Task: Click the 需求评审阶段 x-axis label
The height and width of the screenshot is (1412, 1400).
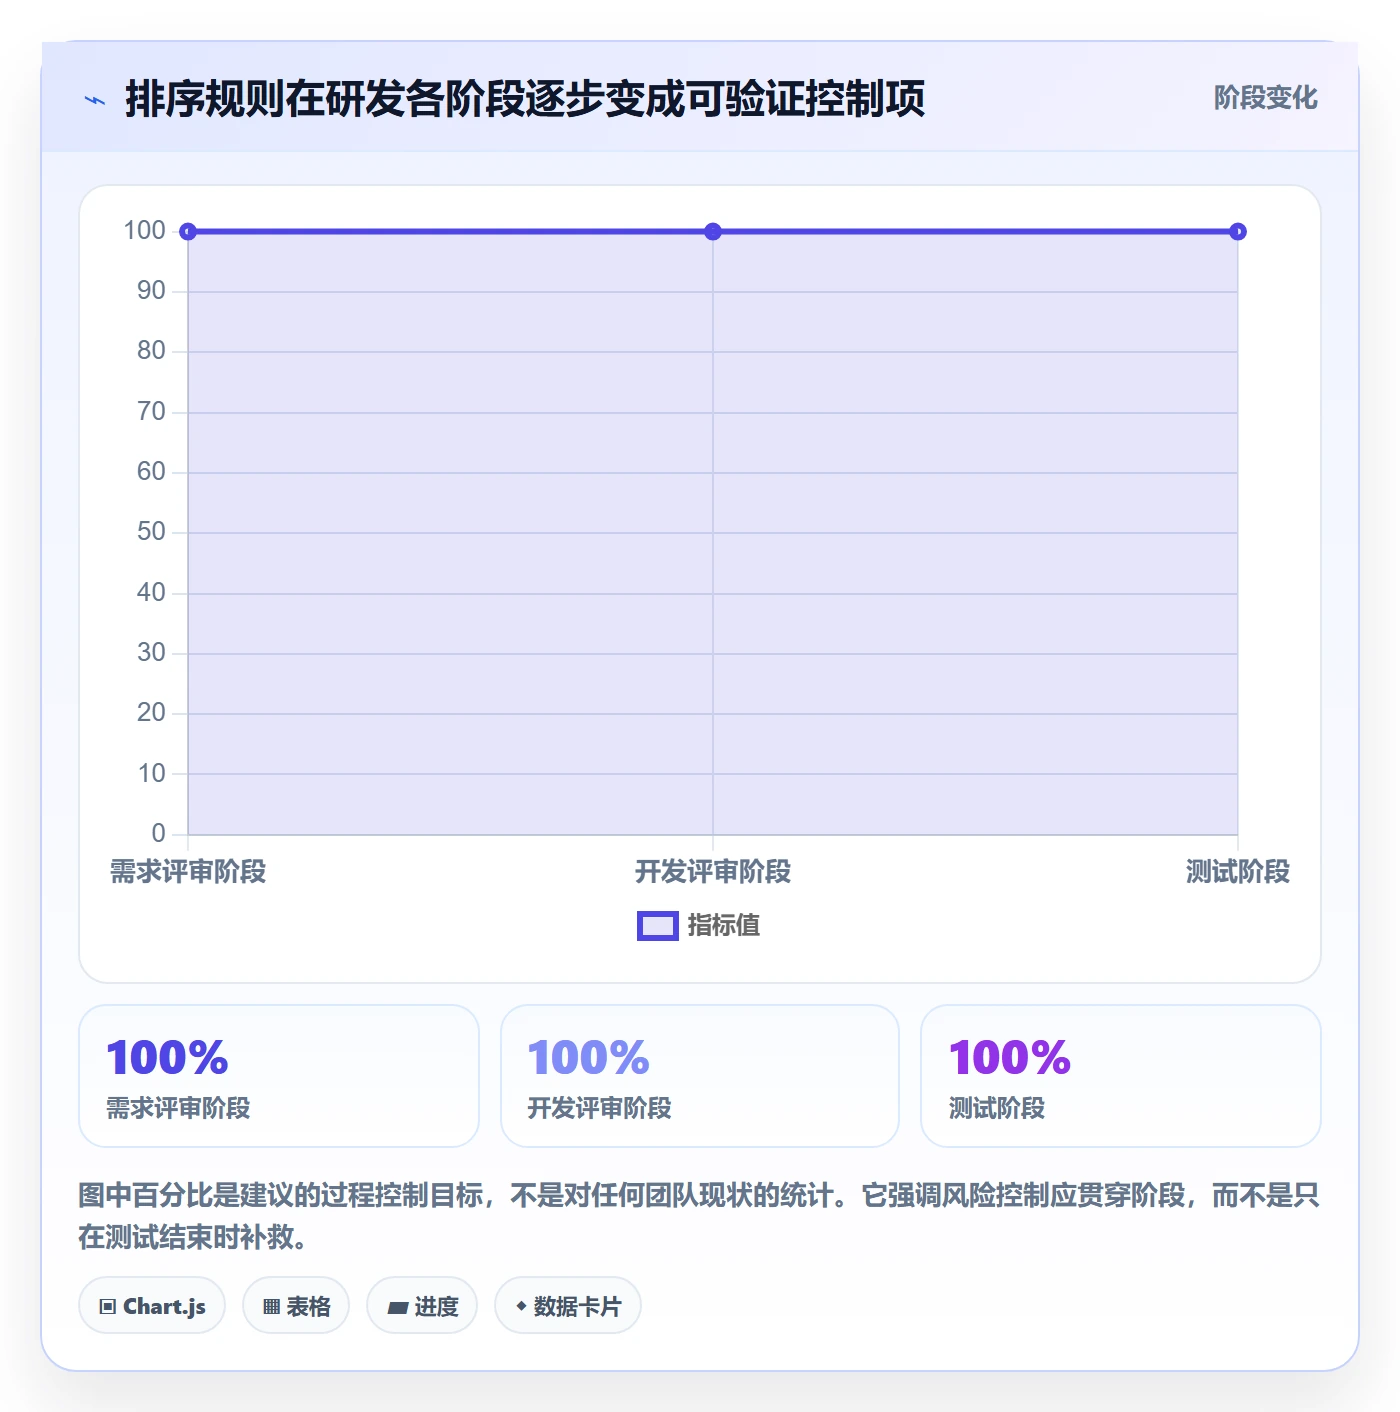Action: coord(188,872)
